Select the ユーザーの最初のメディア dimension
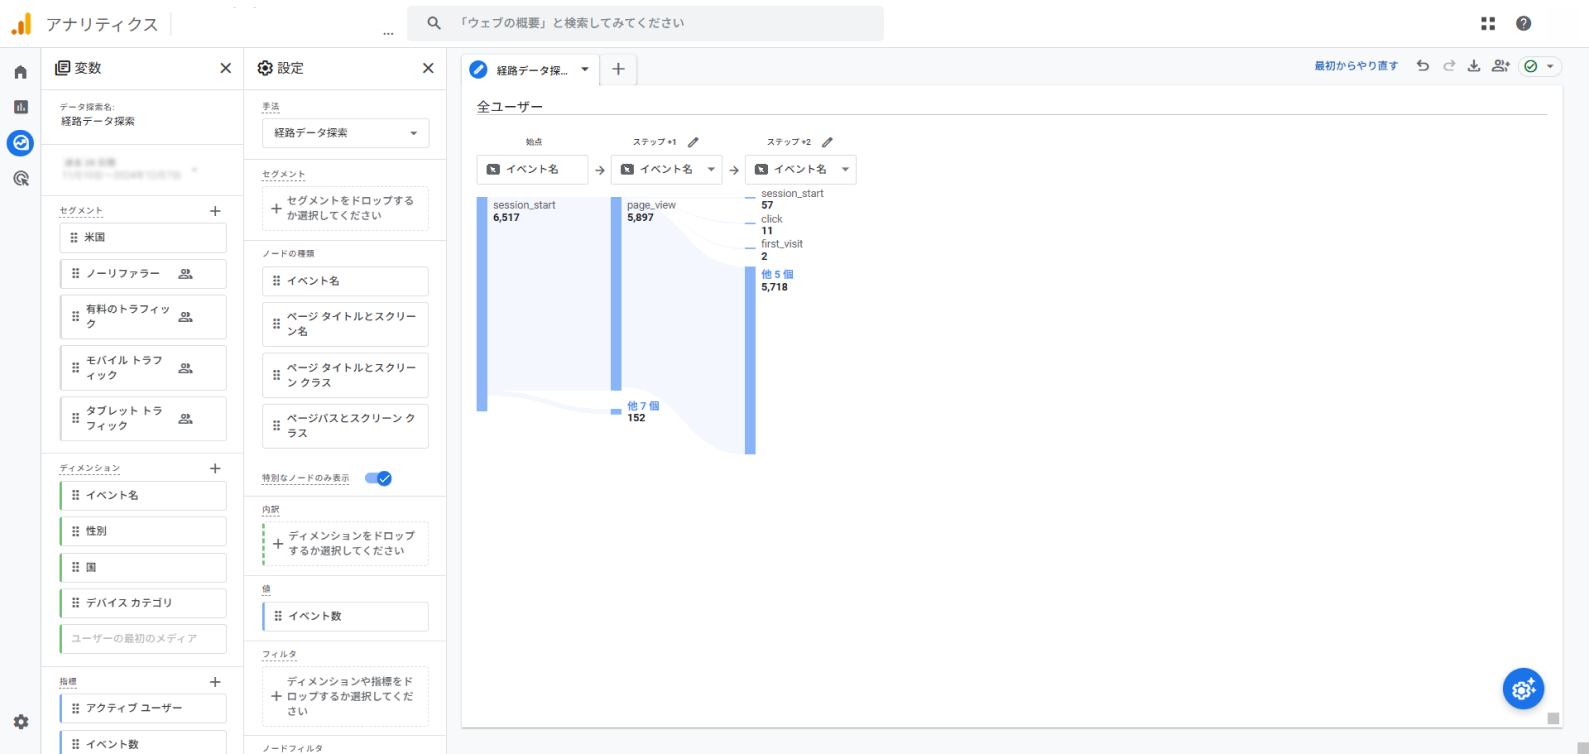Screen dimensions: 1589x754 (143, 639)
